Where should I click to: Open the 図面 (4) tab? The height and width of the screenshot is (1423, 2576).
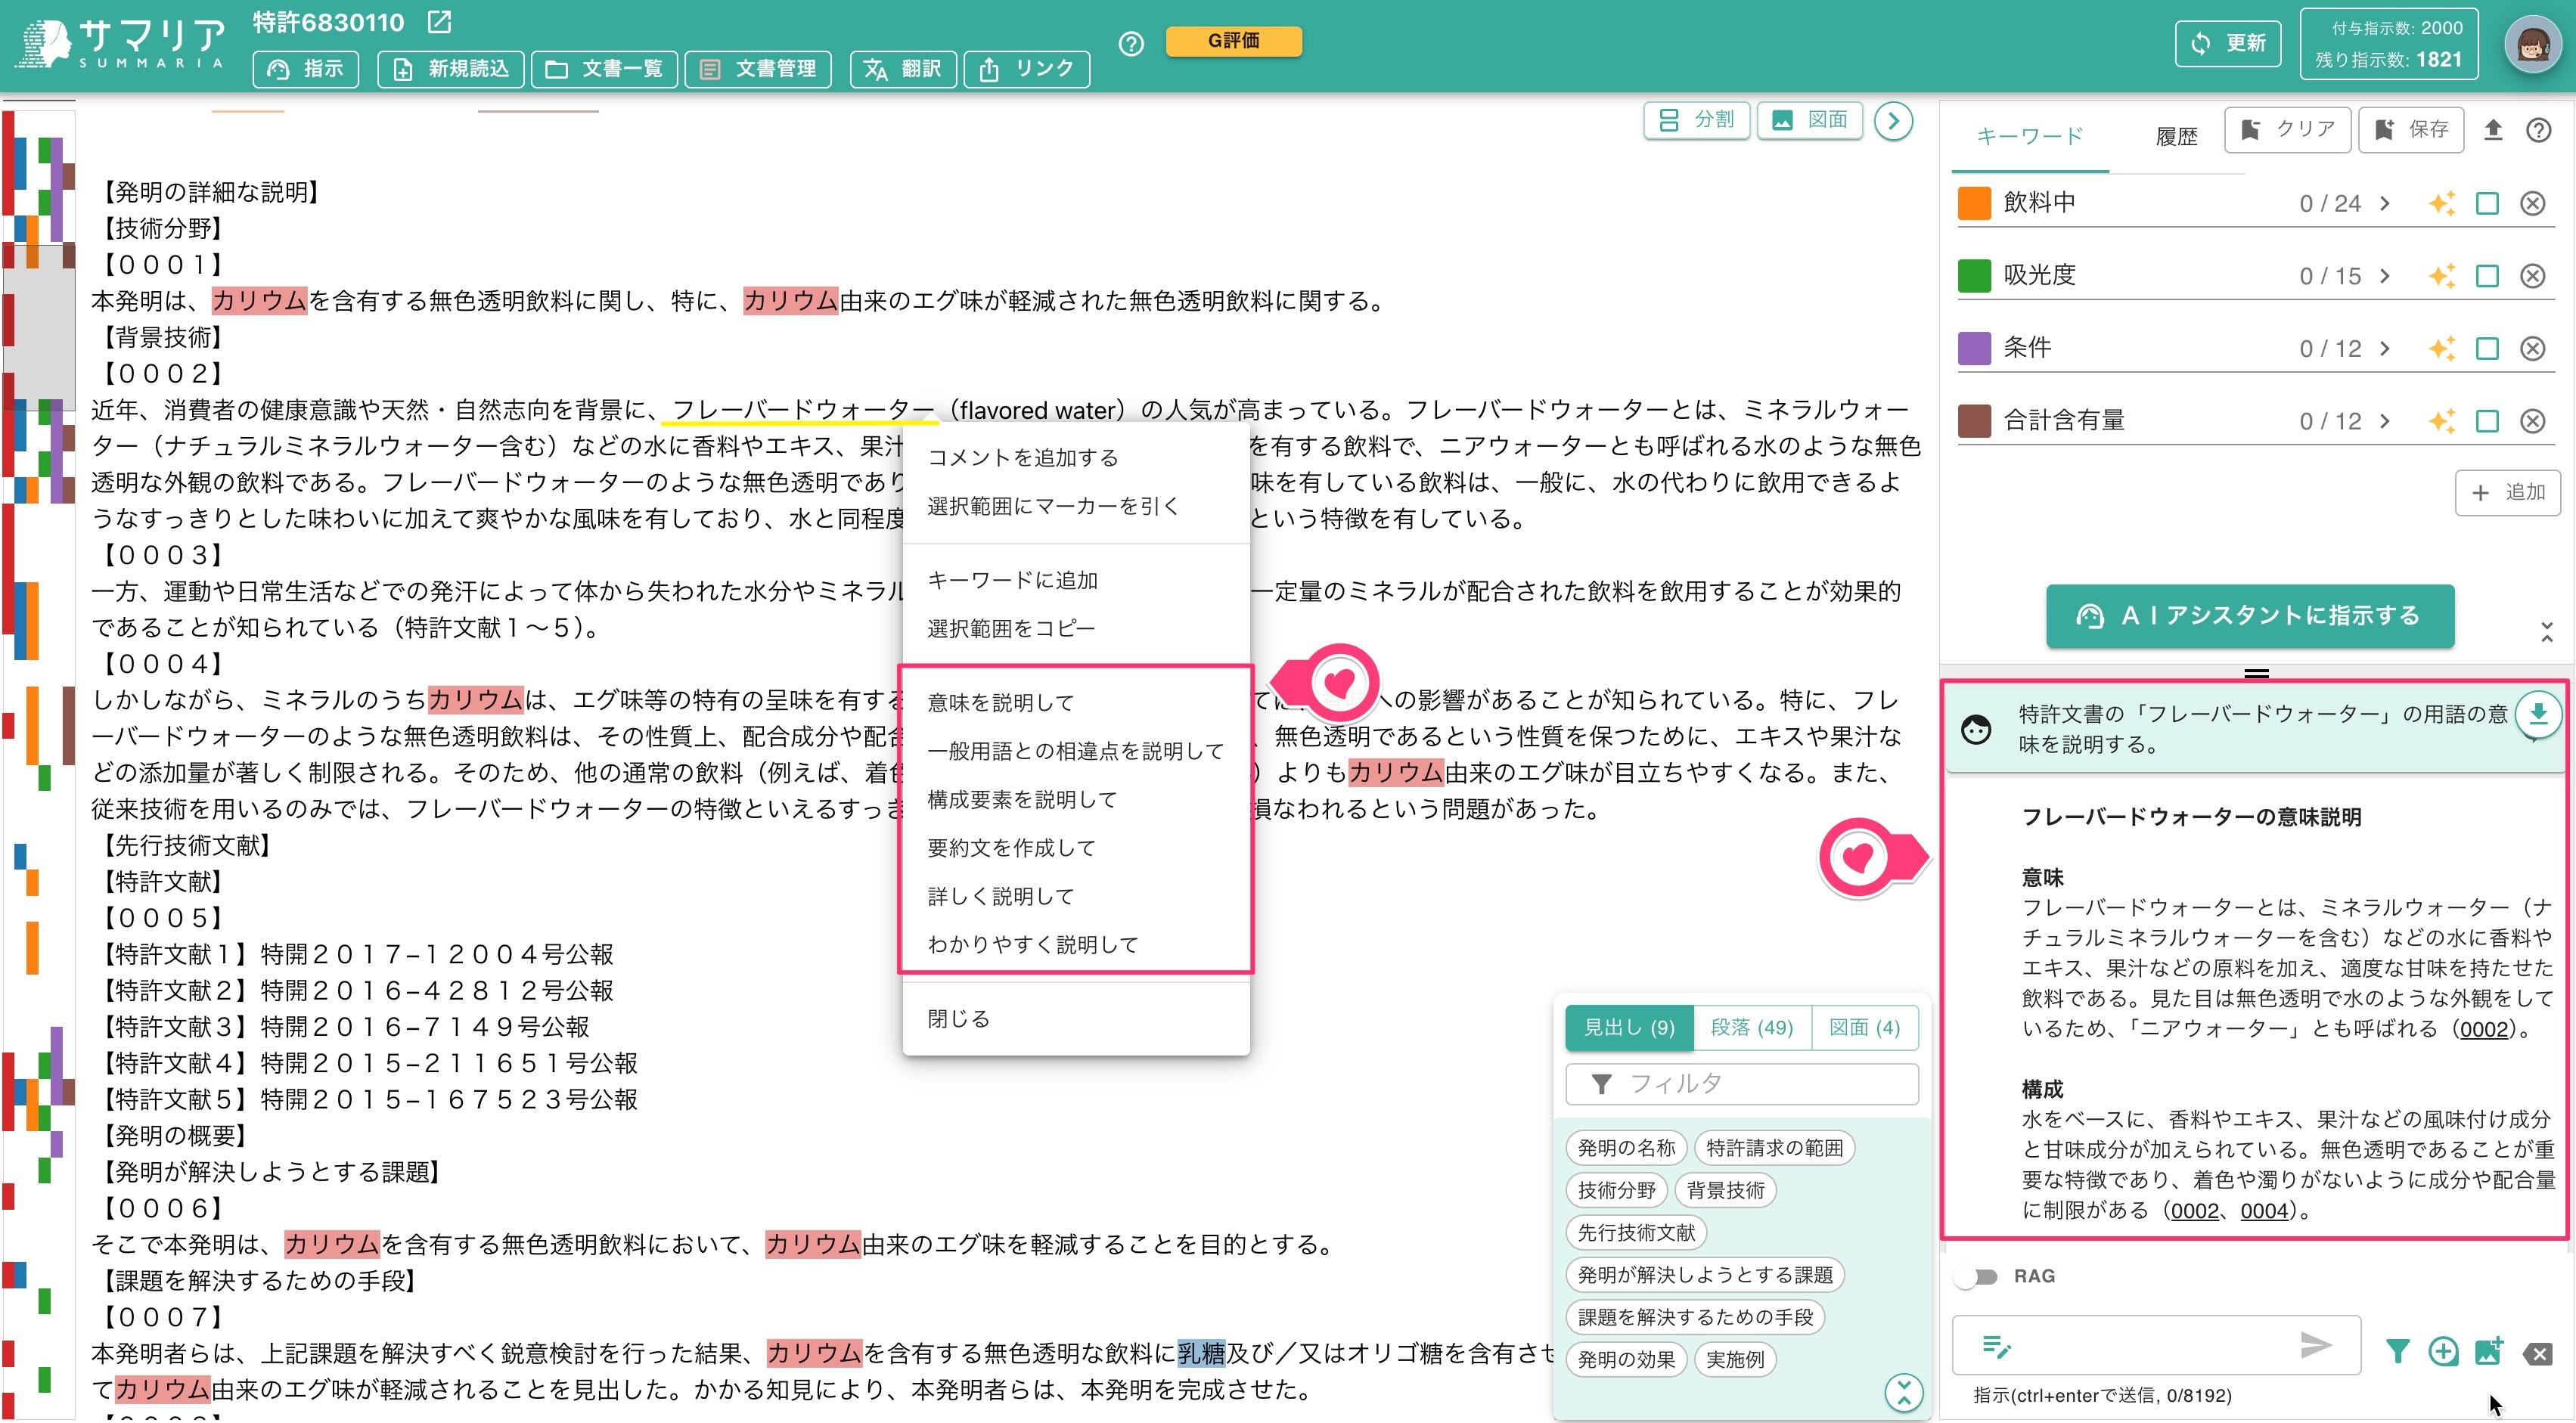tap(1864, 1028)
